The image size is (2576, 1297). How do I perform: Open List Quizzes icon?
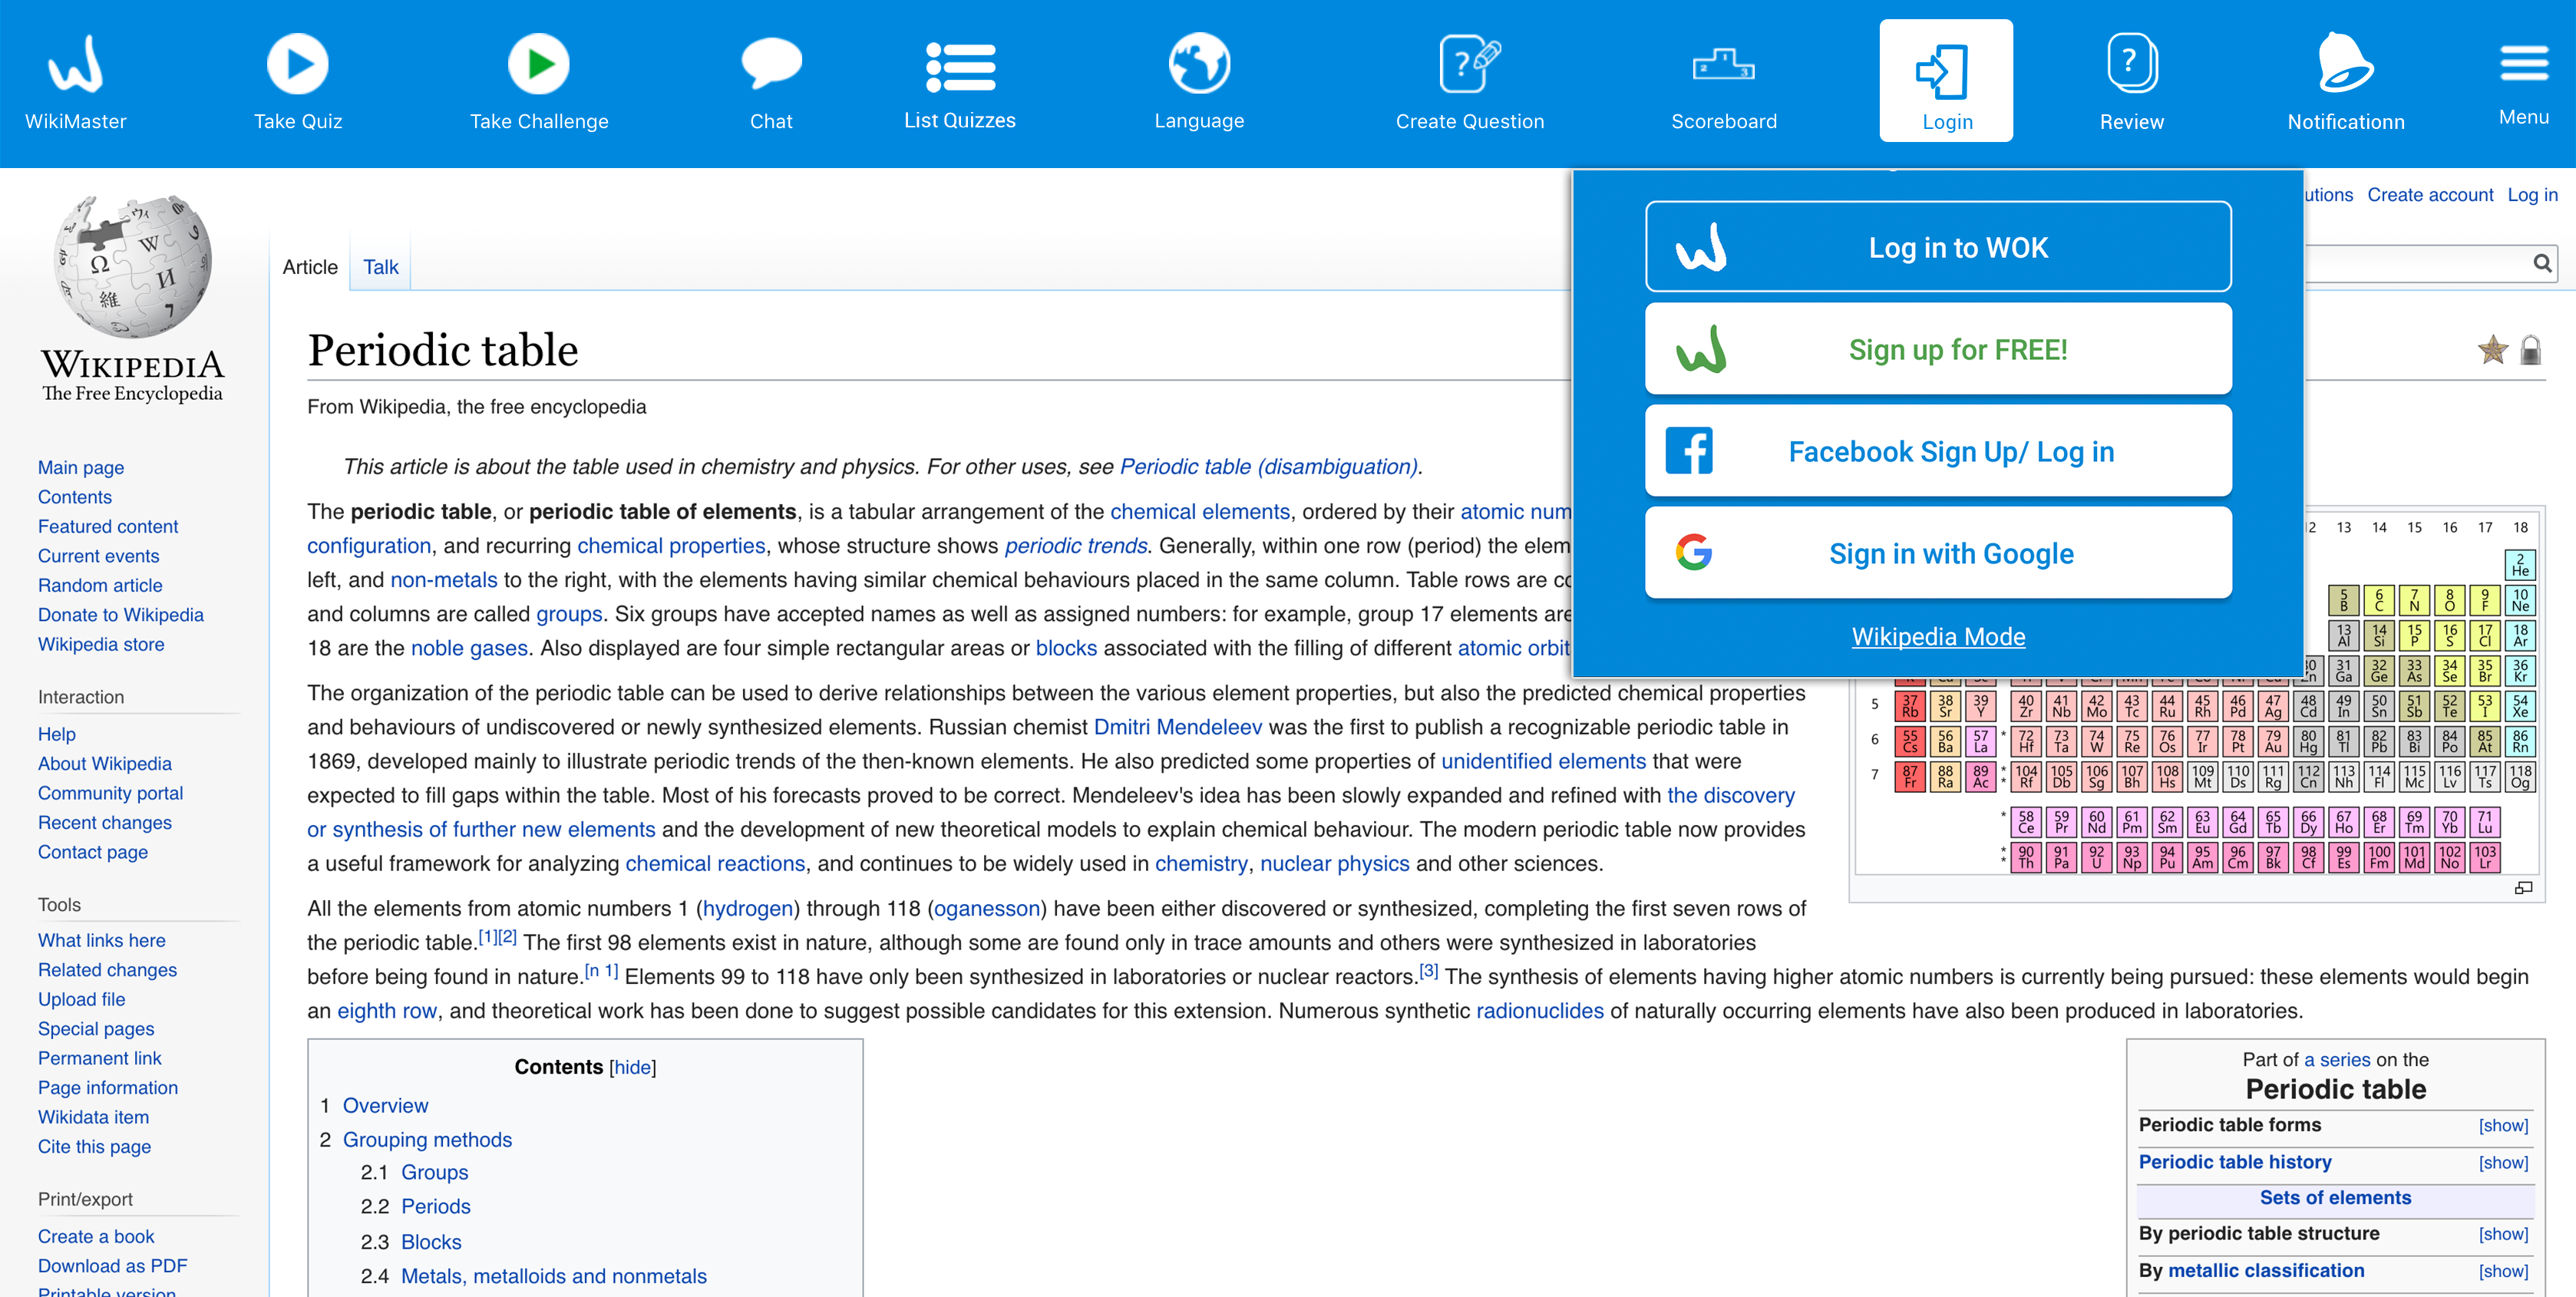[x=959, y=67]
